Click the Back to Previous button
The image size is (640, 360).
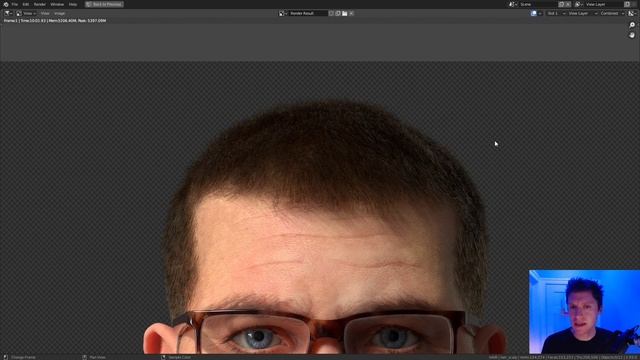coord(104,4)
